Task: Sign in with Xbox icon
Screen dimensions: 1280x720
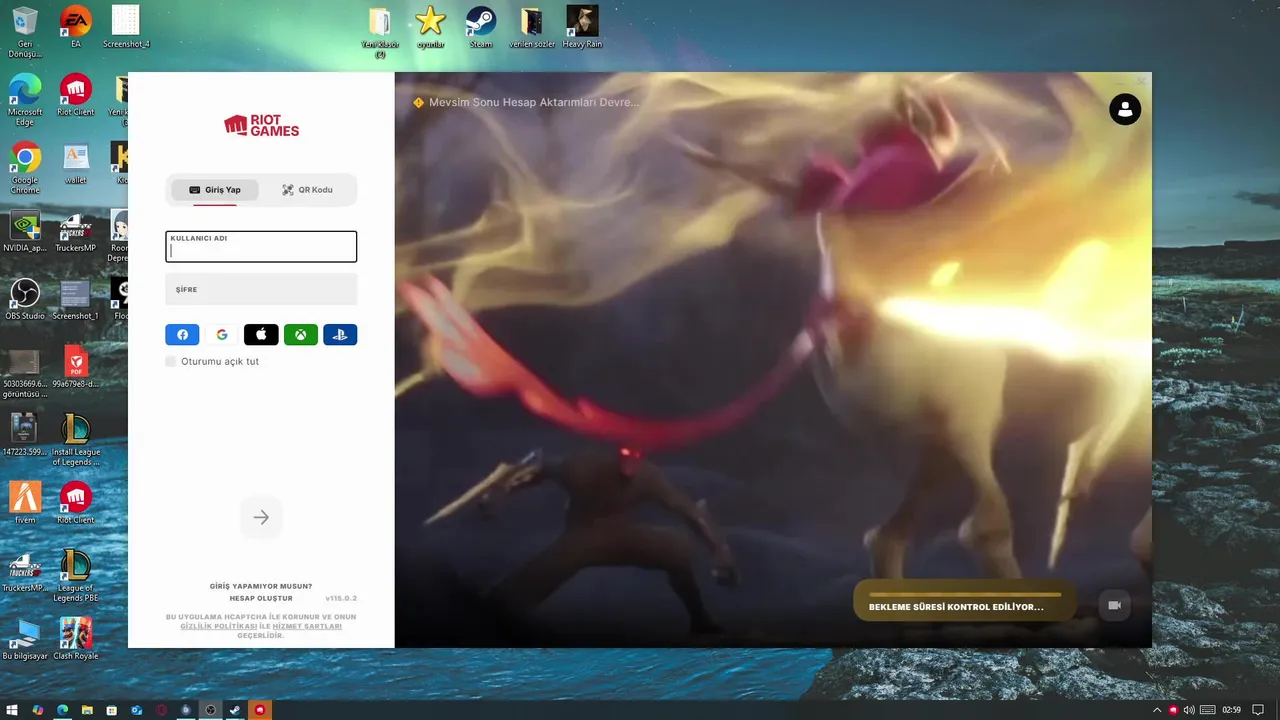Action: click(x=301, y=335)
